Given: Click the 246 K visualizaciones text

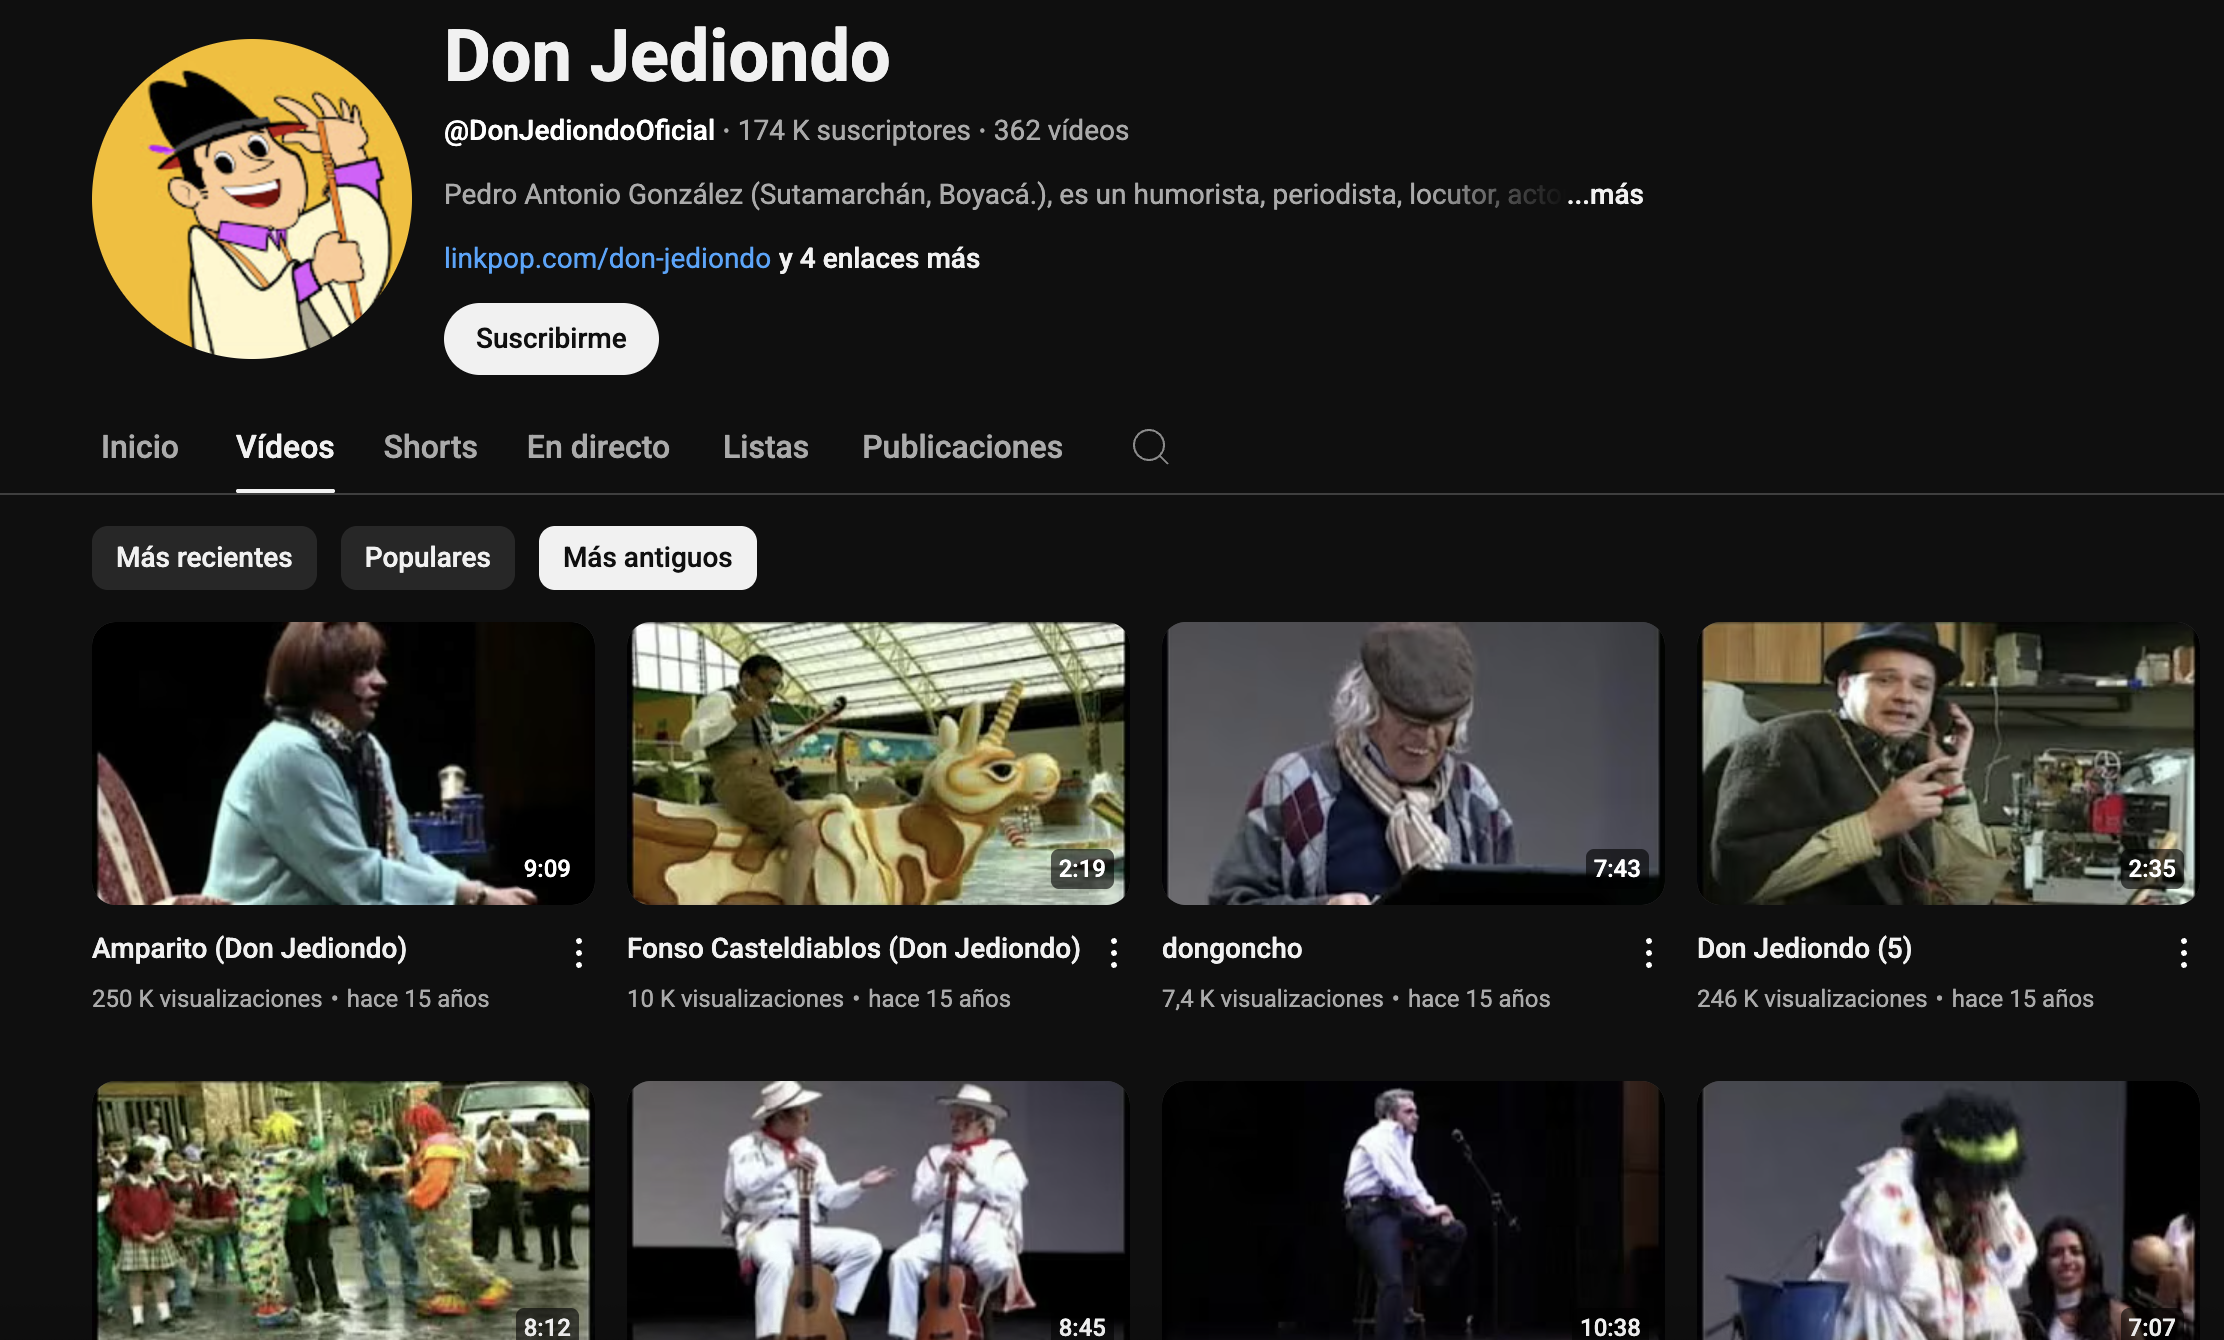Looking at the screenshot, I should click(1812, 998).
